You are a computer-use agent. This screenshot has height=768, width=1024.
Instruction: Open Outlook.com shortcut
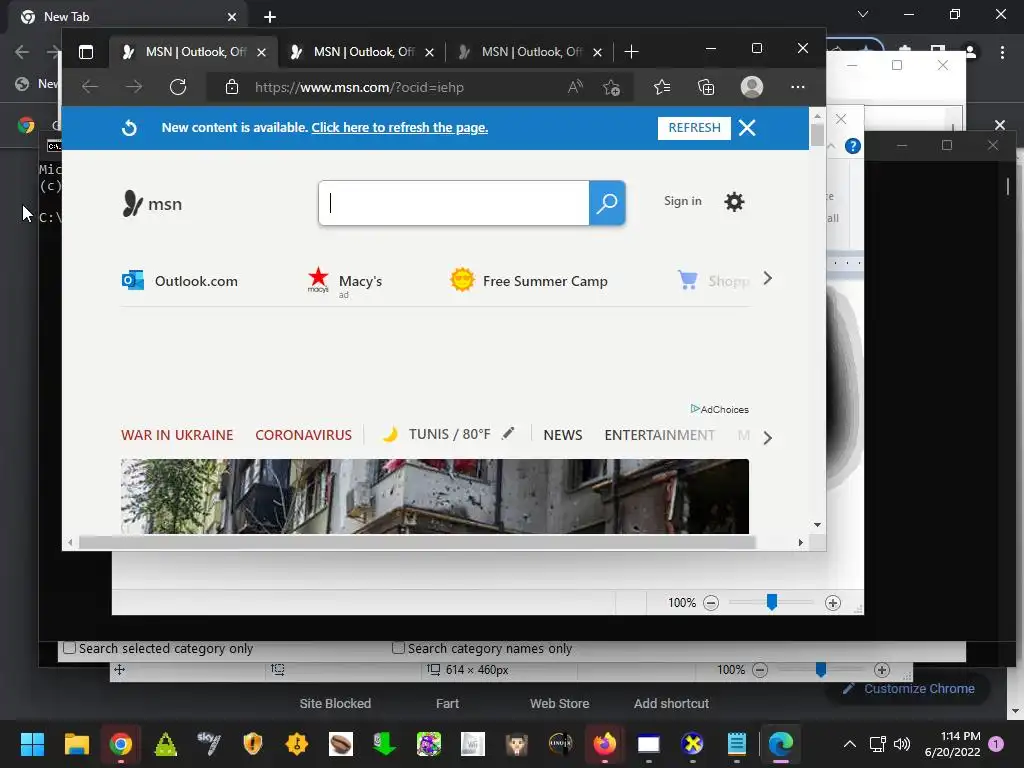180,281
